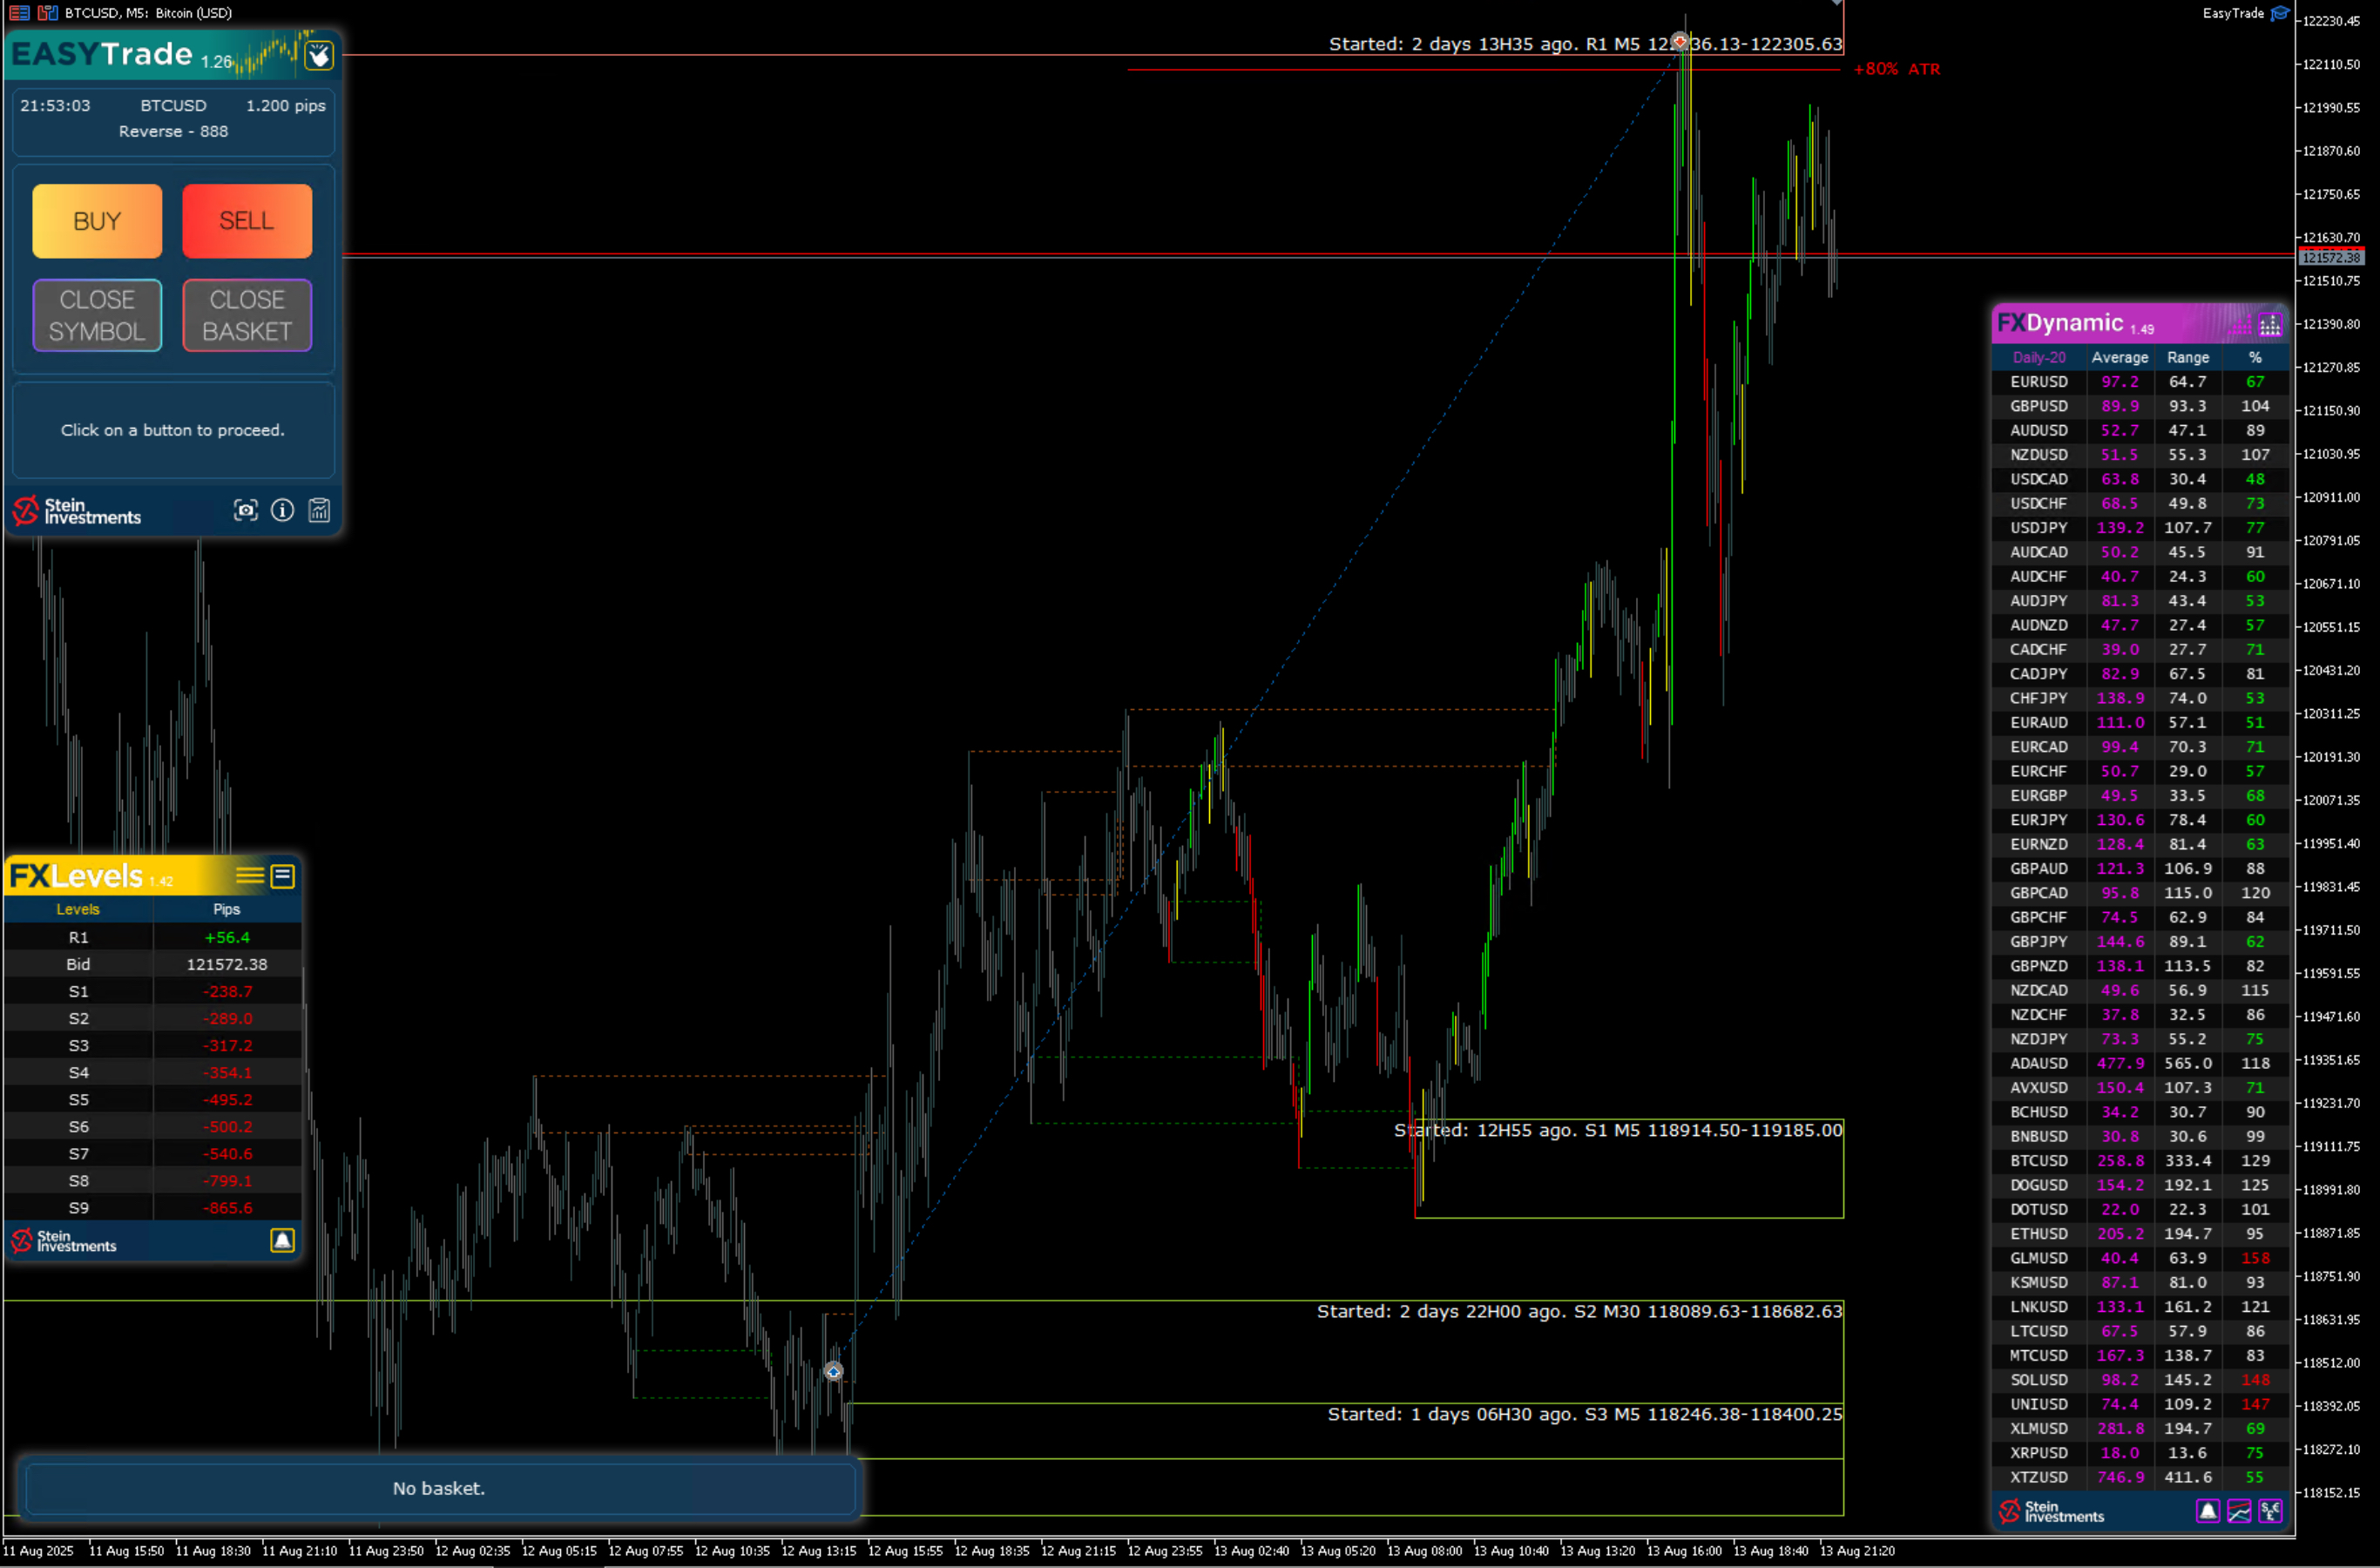Click the CLOSE SYMBOL button

tap(97, 315)
